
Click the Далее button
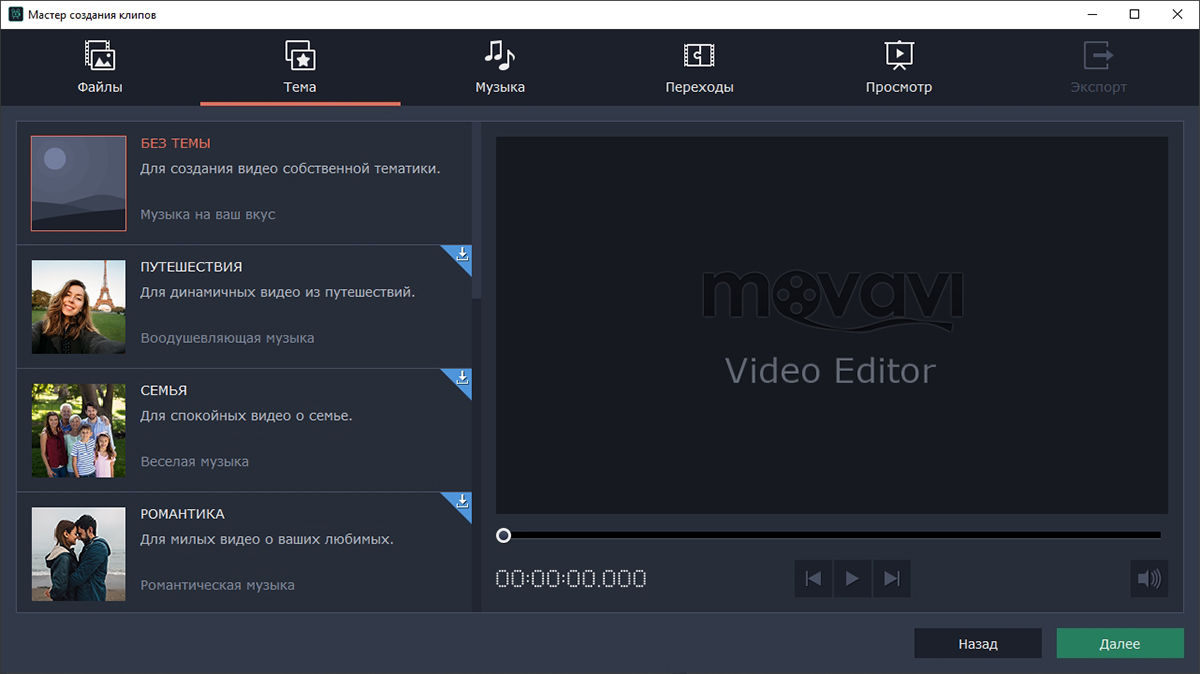pyautogui.click(x=1120, y=643)
